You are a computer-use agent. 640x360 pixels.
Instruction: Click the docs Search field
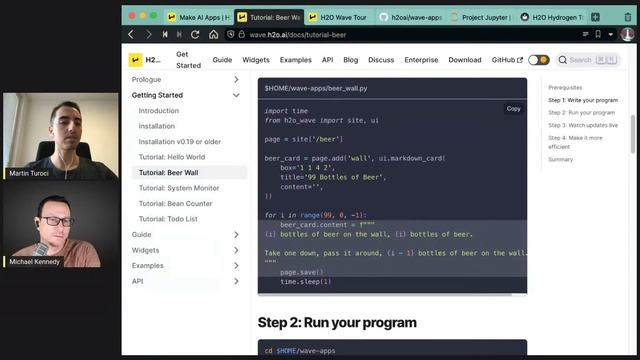(588, 60)
